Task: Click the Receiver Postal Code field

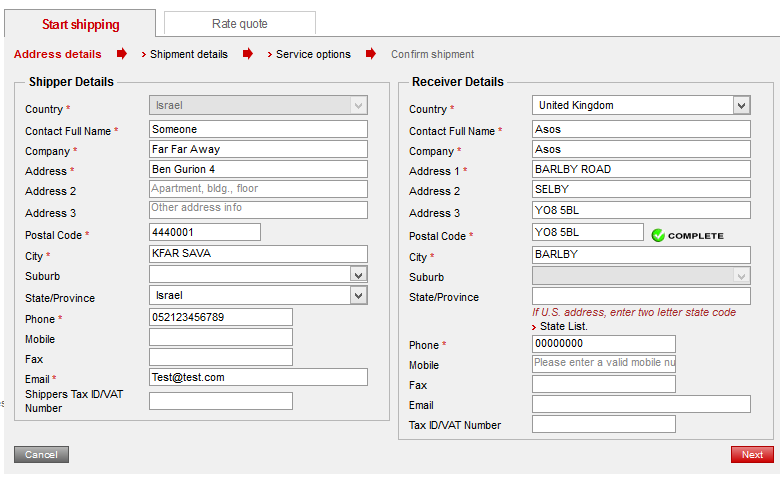Action: [x=587, y=232]
